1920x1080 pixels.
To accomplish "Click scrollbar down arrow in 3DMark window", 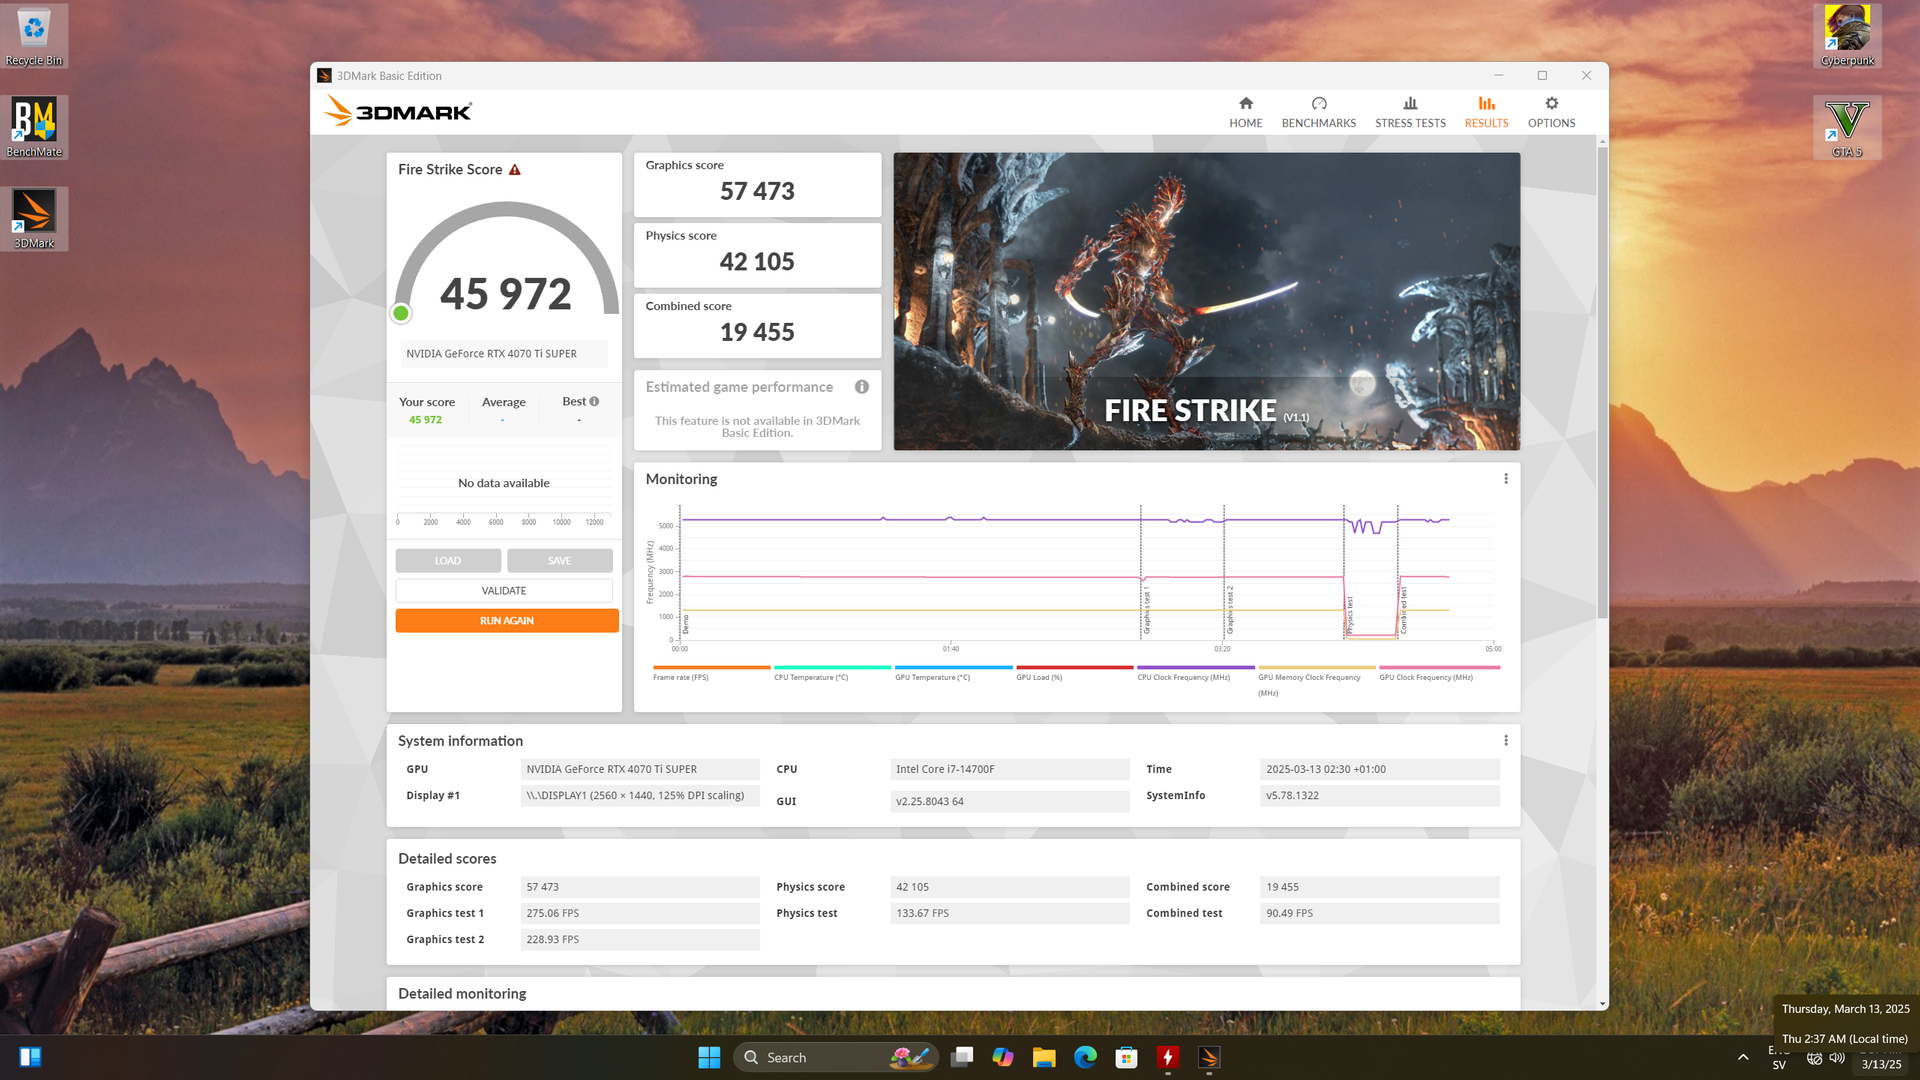I will pos(1602,1003).
